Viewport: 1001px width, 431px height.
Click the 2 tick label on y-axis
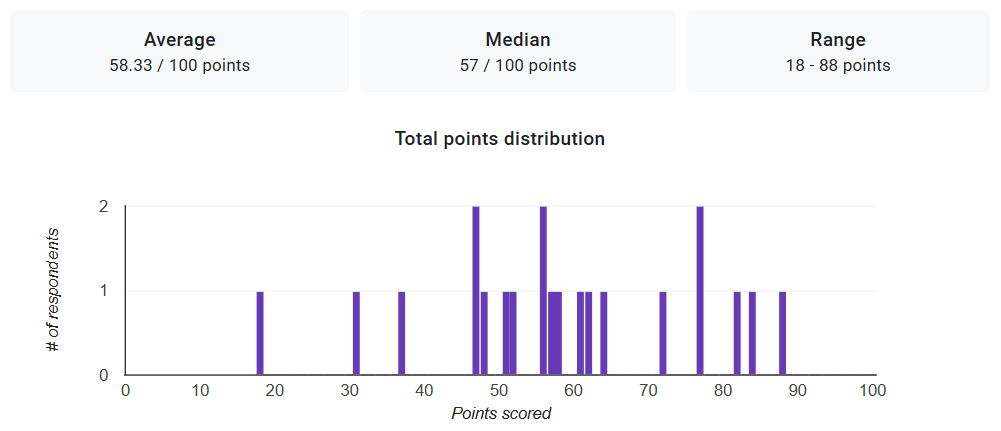click(x=104, y=207)
